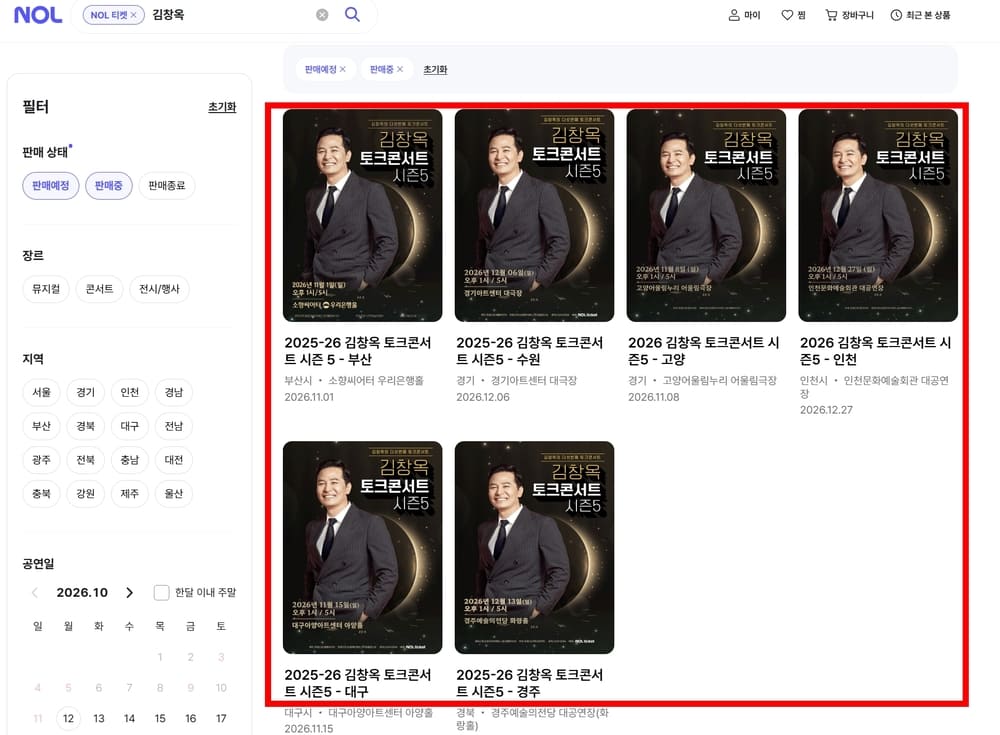Remove the 판매예정 filter chip

click(342, 69)
